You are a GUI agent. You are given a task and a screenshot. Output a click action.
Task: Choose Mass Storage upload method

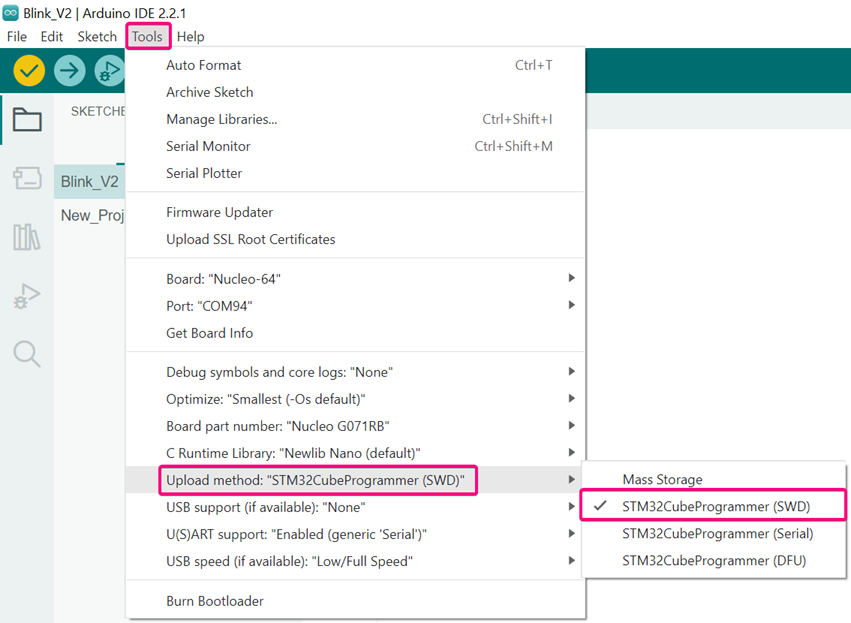click(x=662, y=480)
